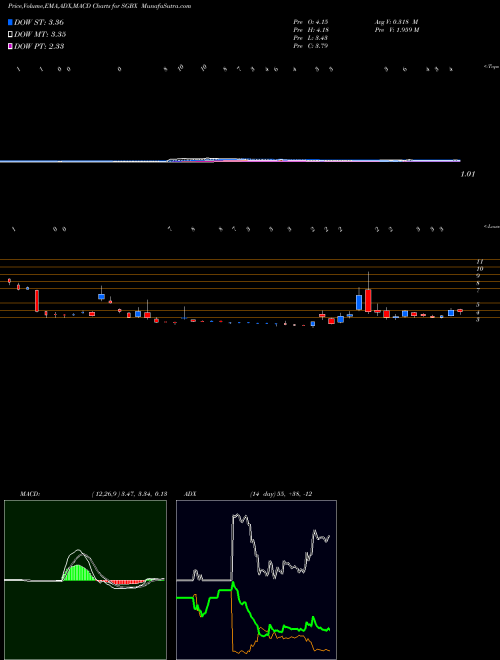Viewport: 500px width, 660px height.
Task: Click price axis label 11
Action: (x=479, y=262)
